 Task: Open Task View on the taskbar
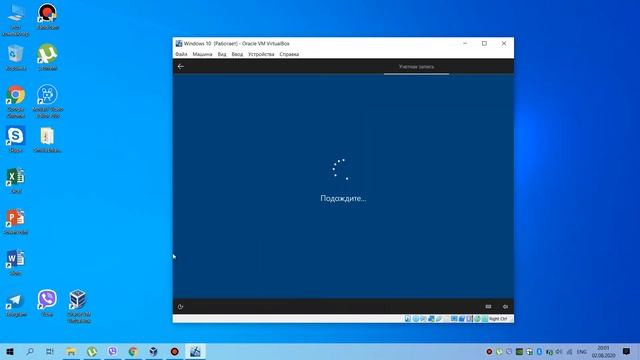pos(50,351)
